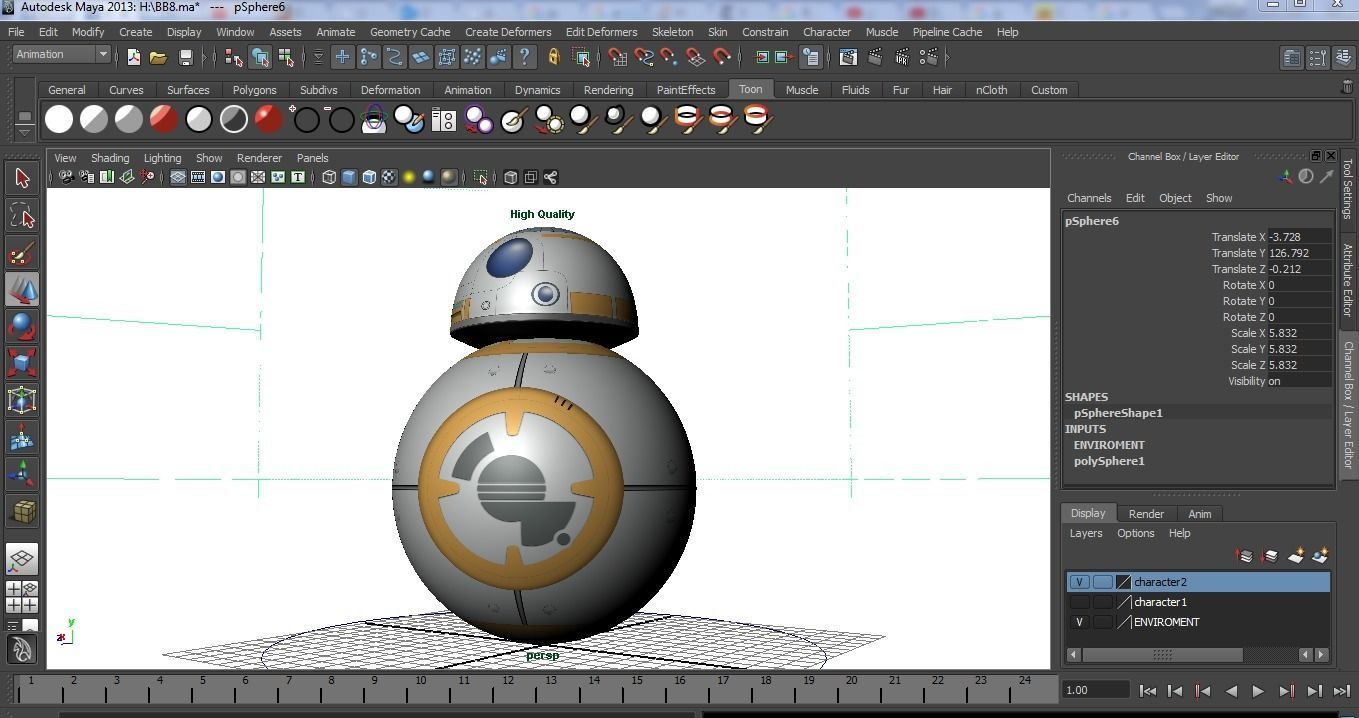Open the Skeleton menu
Screen dimensions: 1359x718
pos(672,32)
